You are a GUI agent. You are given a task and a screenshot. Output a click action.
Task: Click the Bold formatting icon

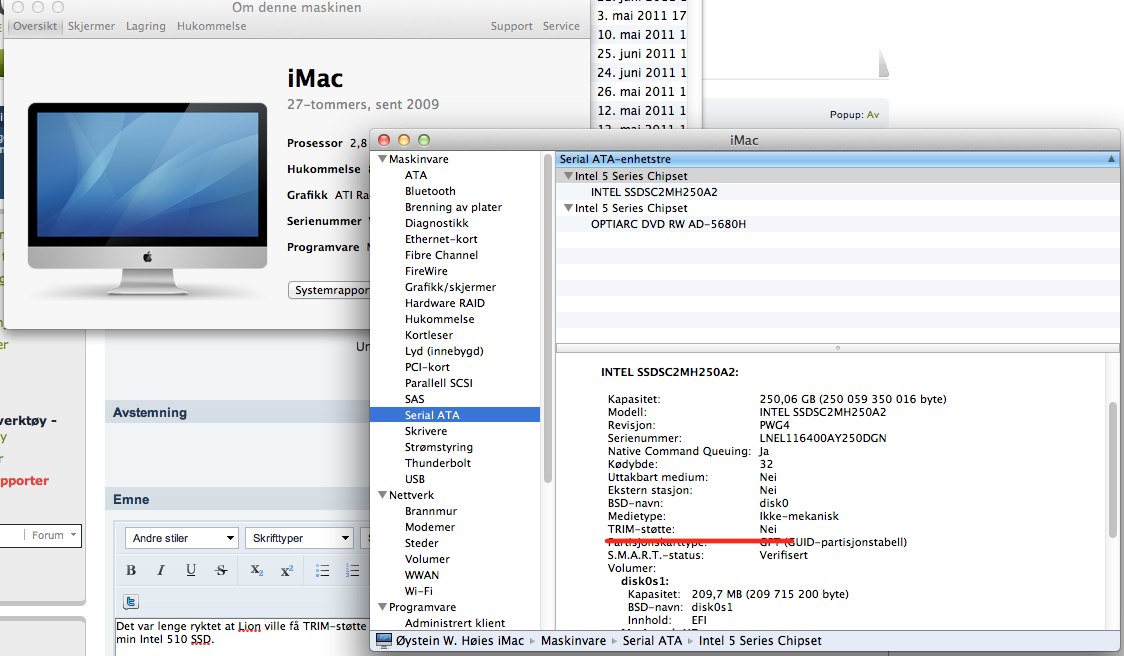(130, 570)
